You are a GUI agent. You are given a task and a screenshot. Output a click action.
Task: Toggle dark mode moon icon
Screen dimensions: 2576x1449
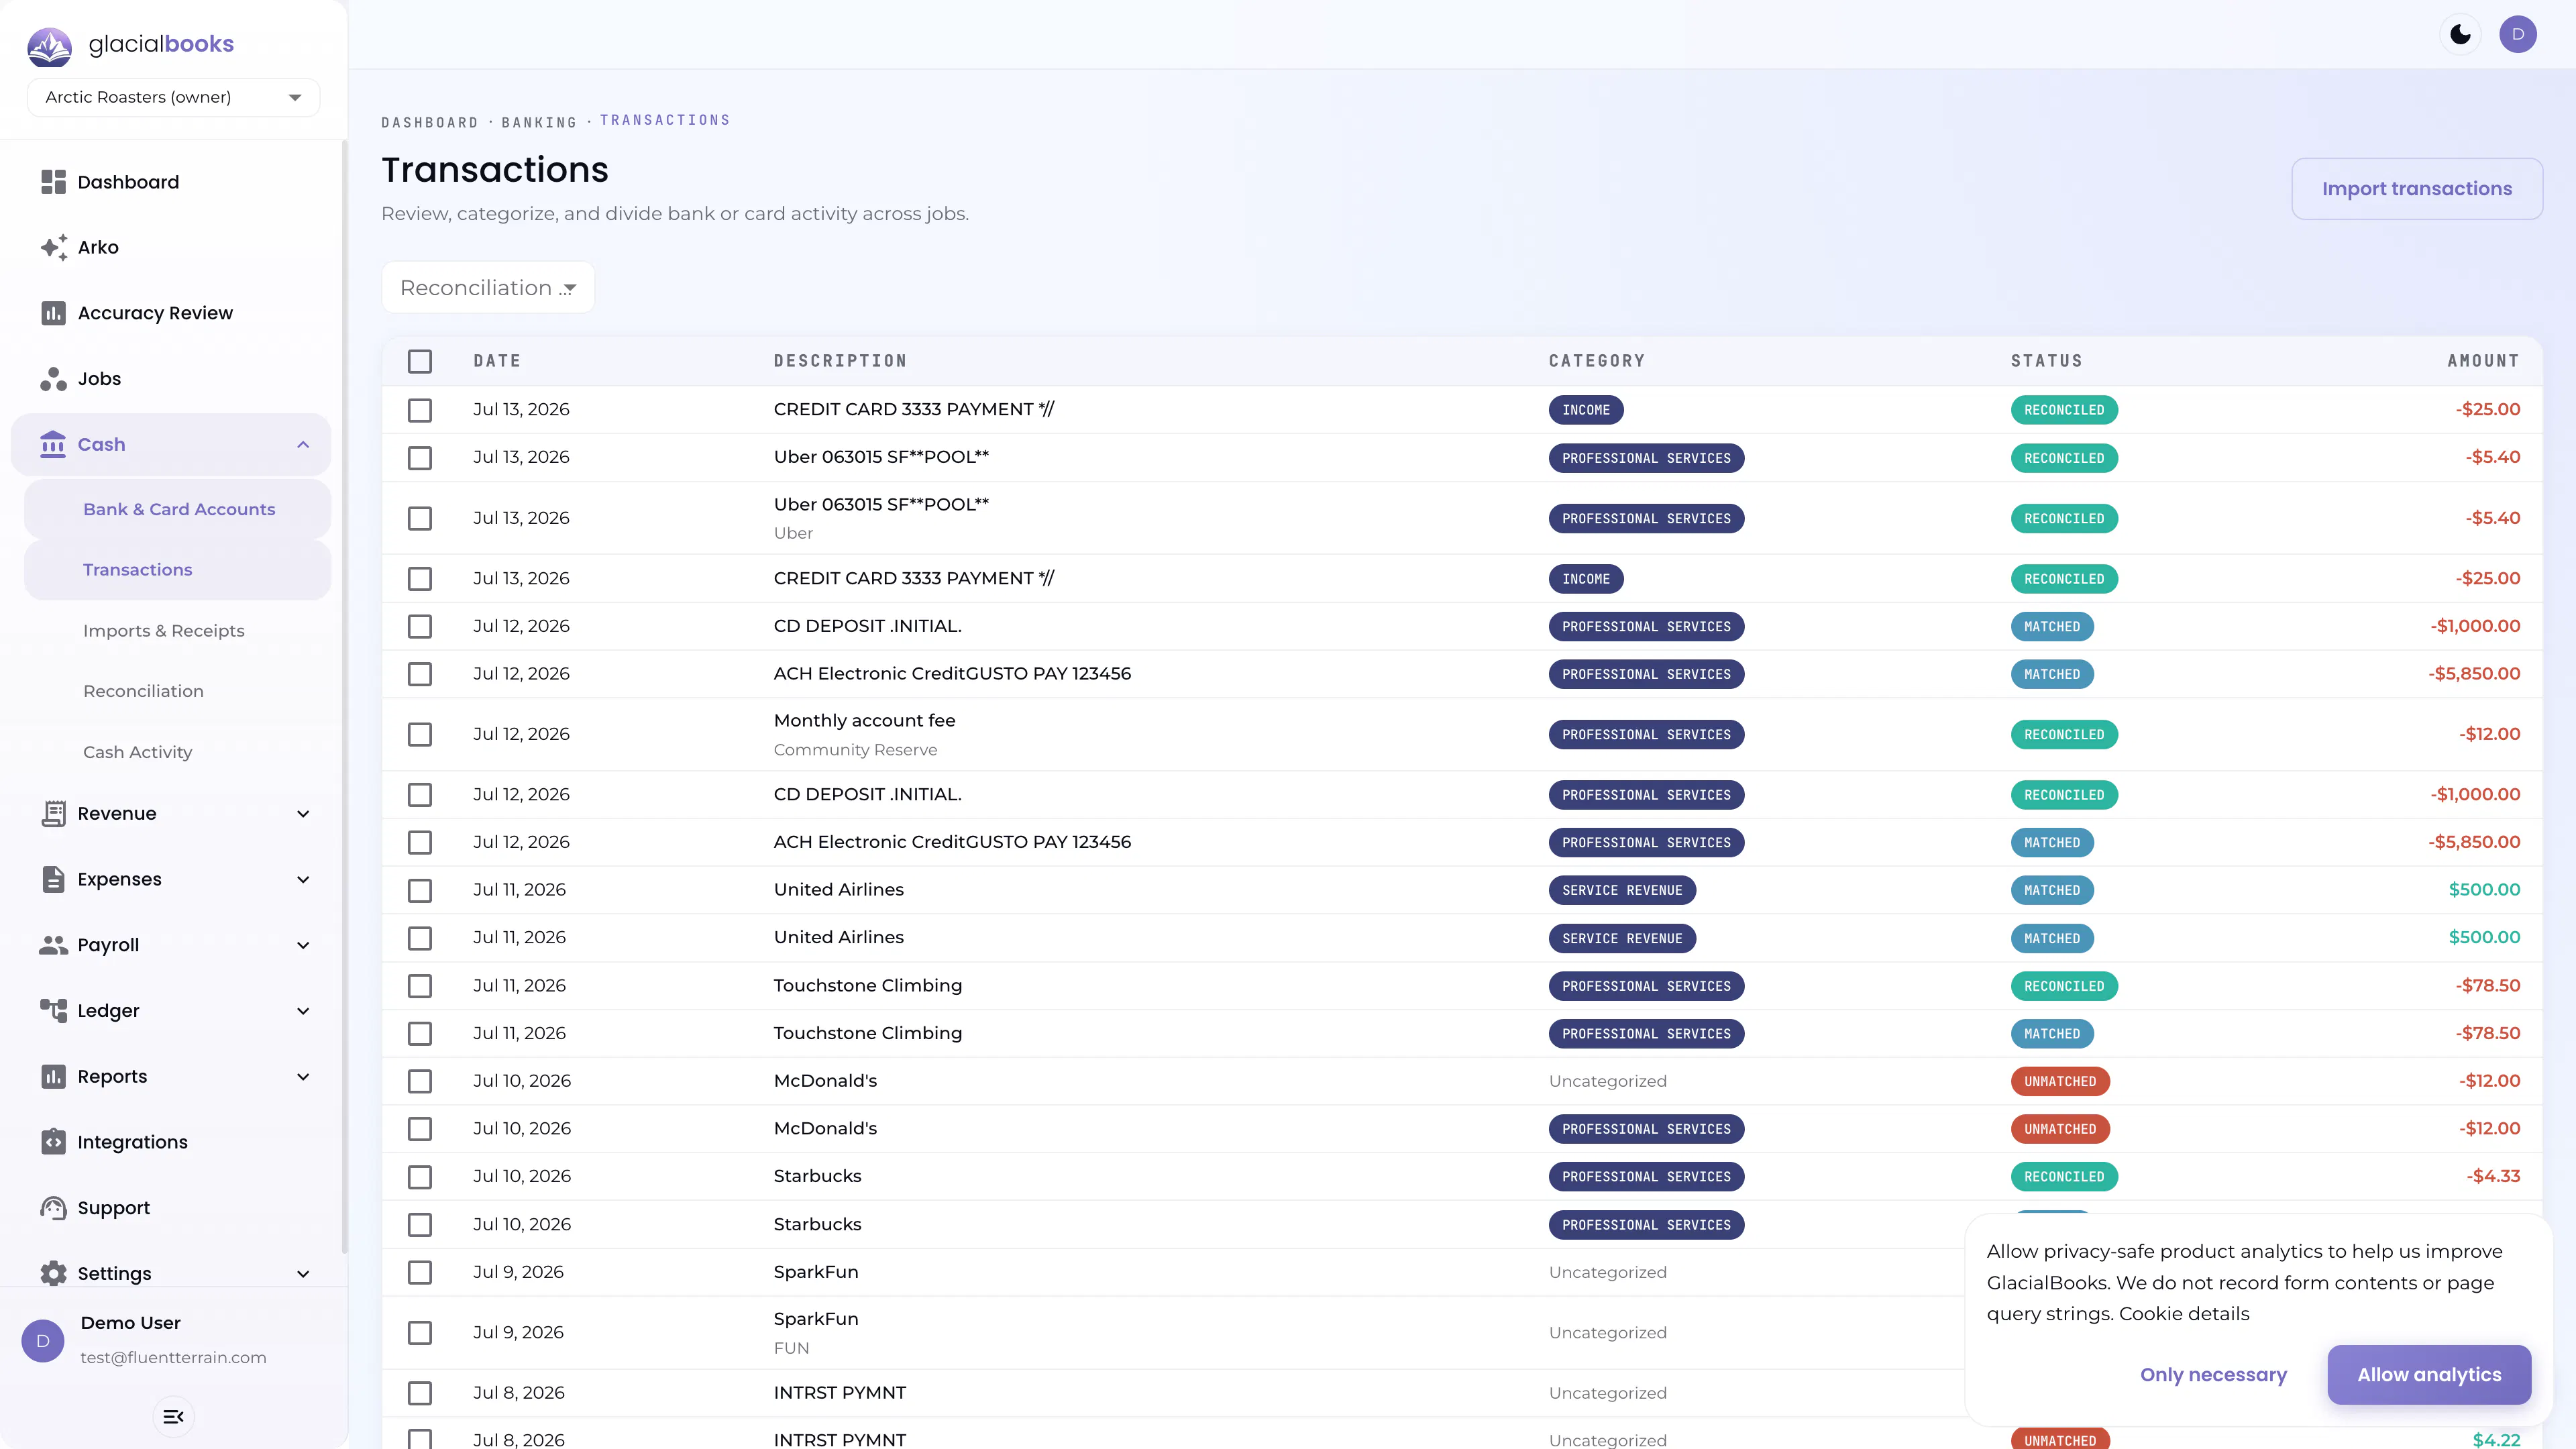click(2461, 34)
